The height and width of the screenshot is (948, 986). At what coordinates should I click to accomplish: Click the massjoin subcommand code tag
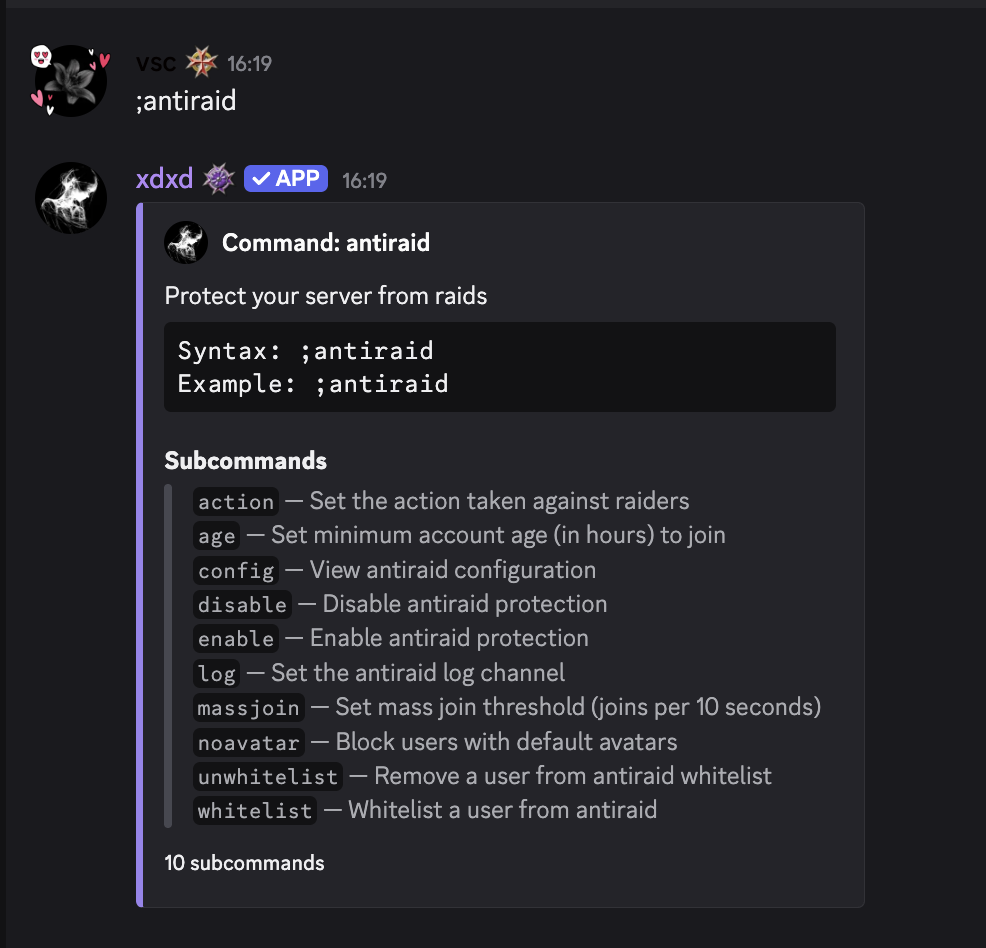pos(249,708)
